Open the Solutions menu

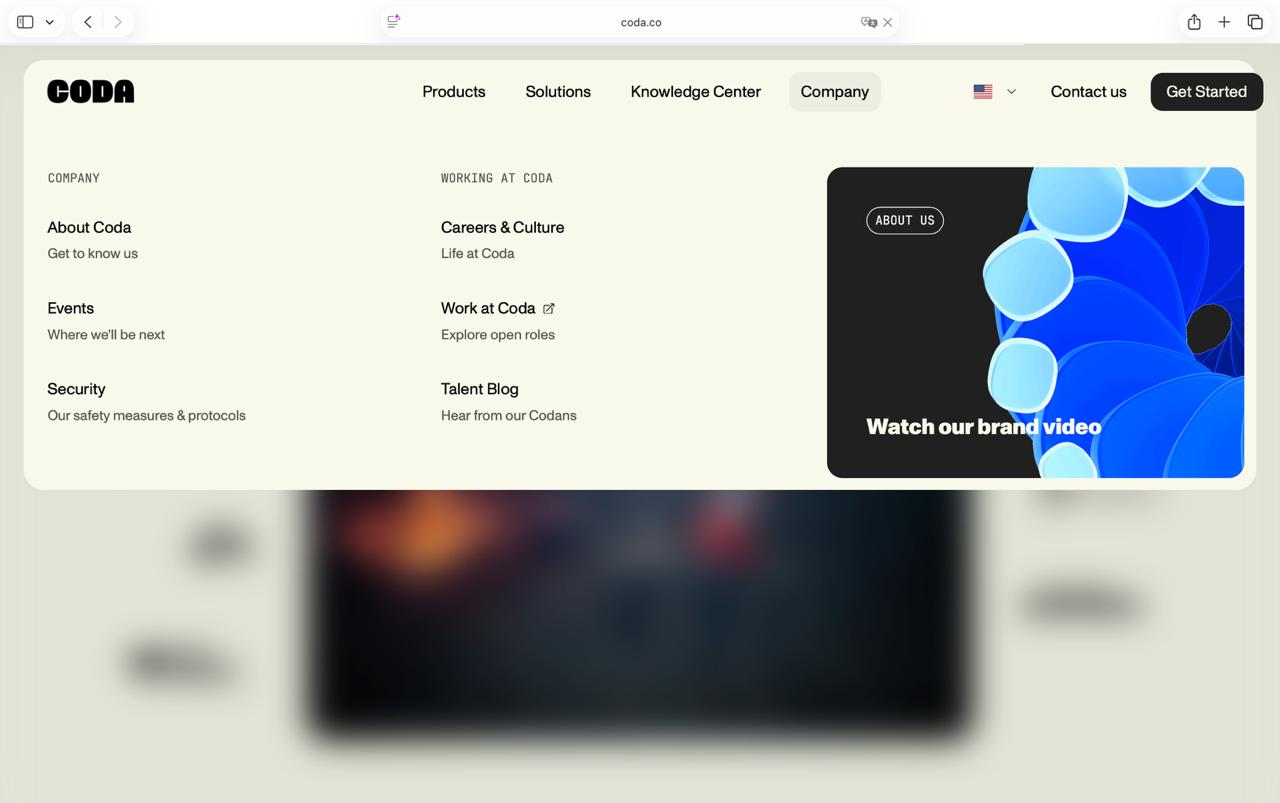point(558,91)
